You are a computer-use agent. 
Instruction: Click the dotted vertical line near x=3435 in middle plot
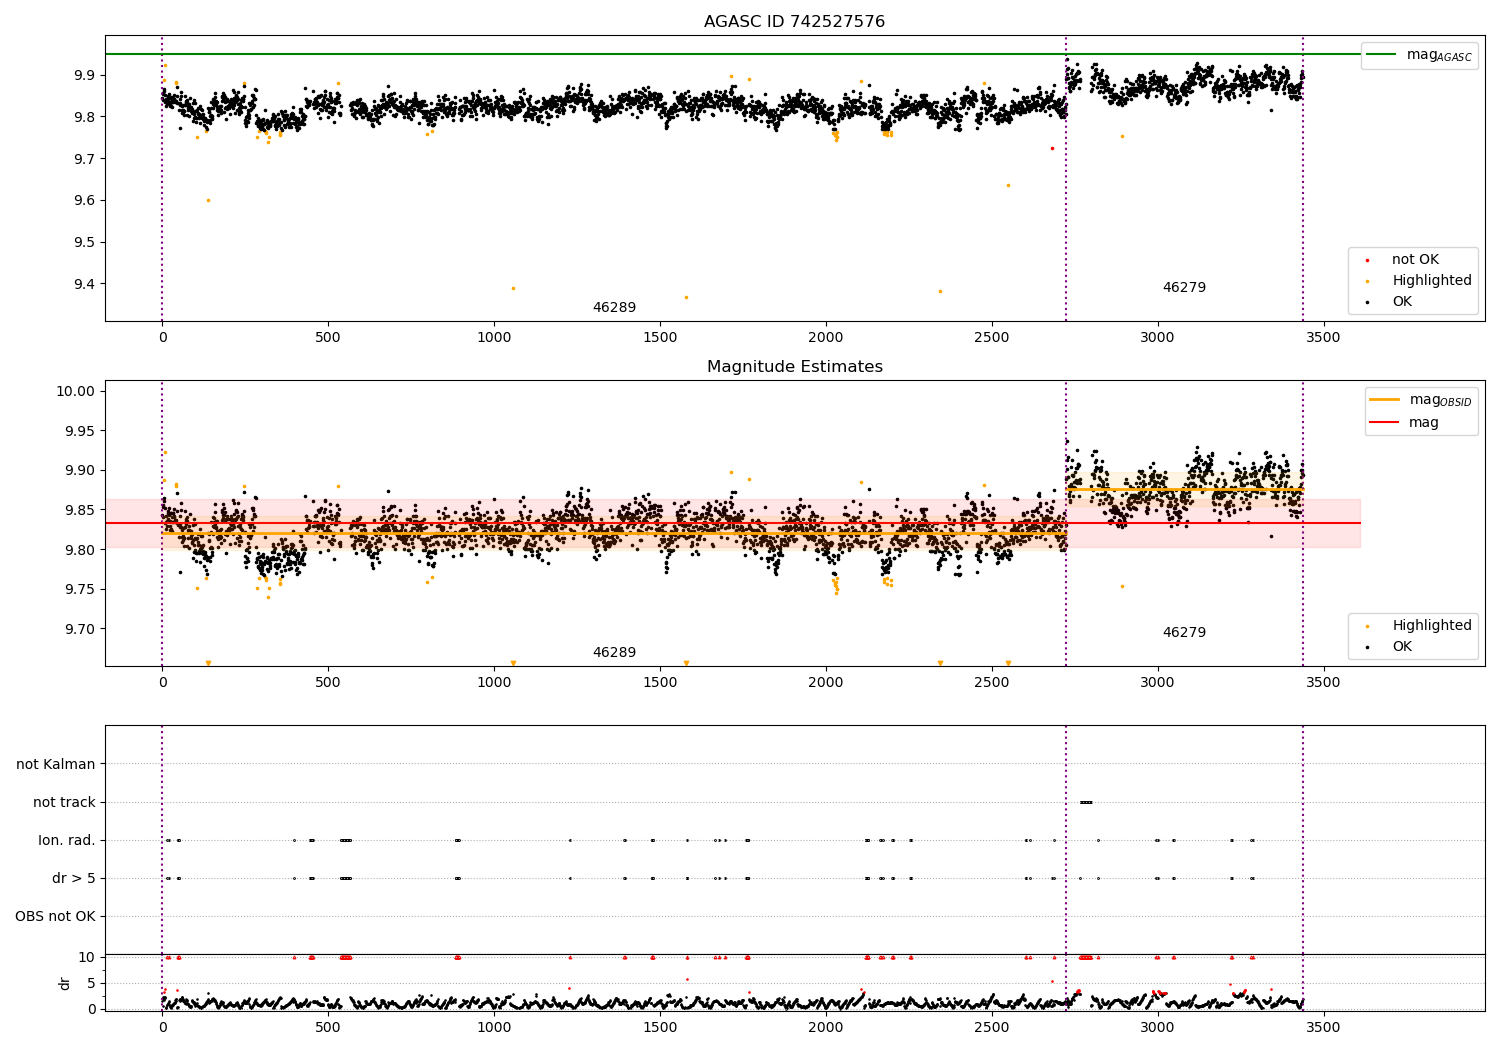1303,523
